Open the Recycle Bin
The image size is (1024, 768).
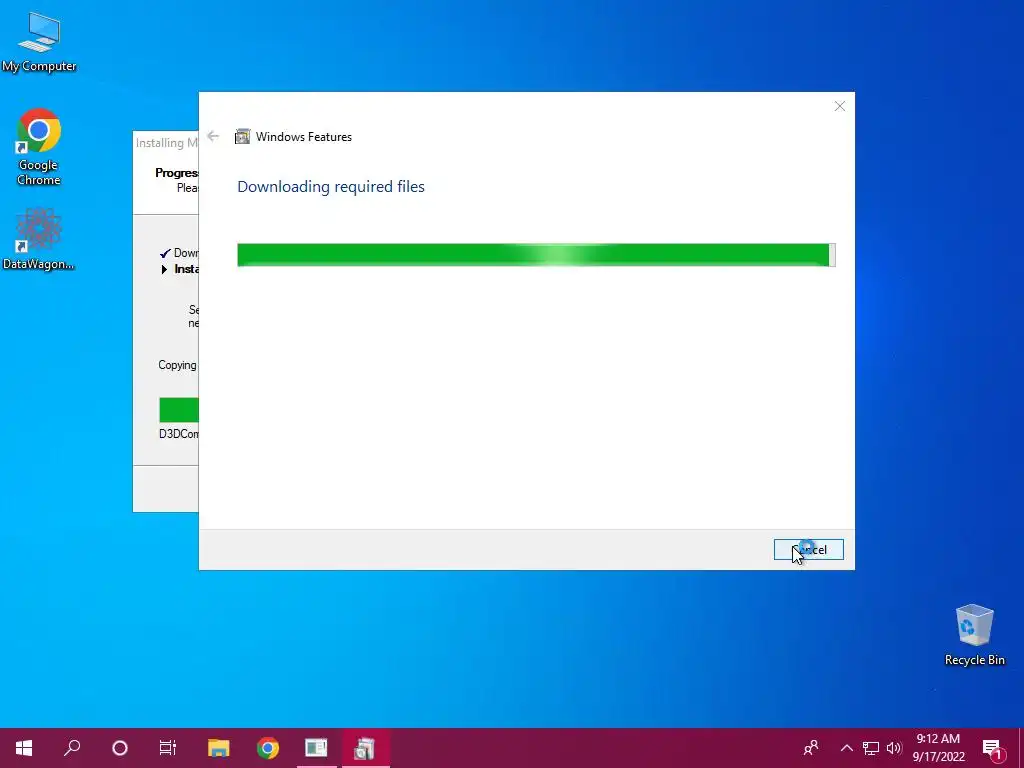(974, 635)
